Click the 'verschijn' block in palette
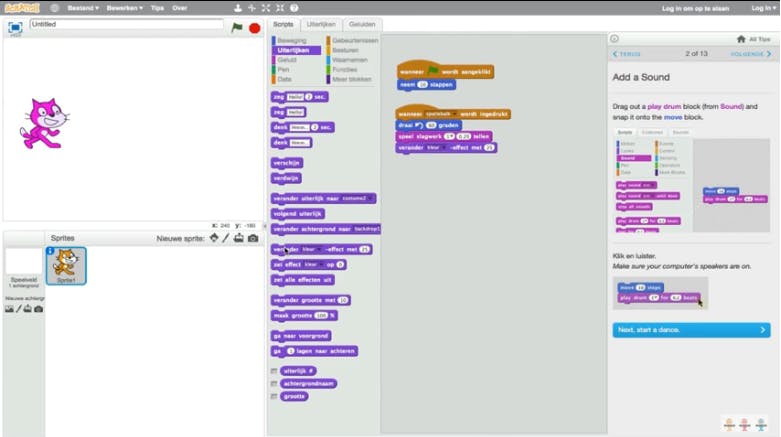The height and width of the screenshot is (437, 781). (287, 163)
